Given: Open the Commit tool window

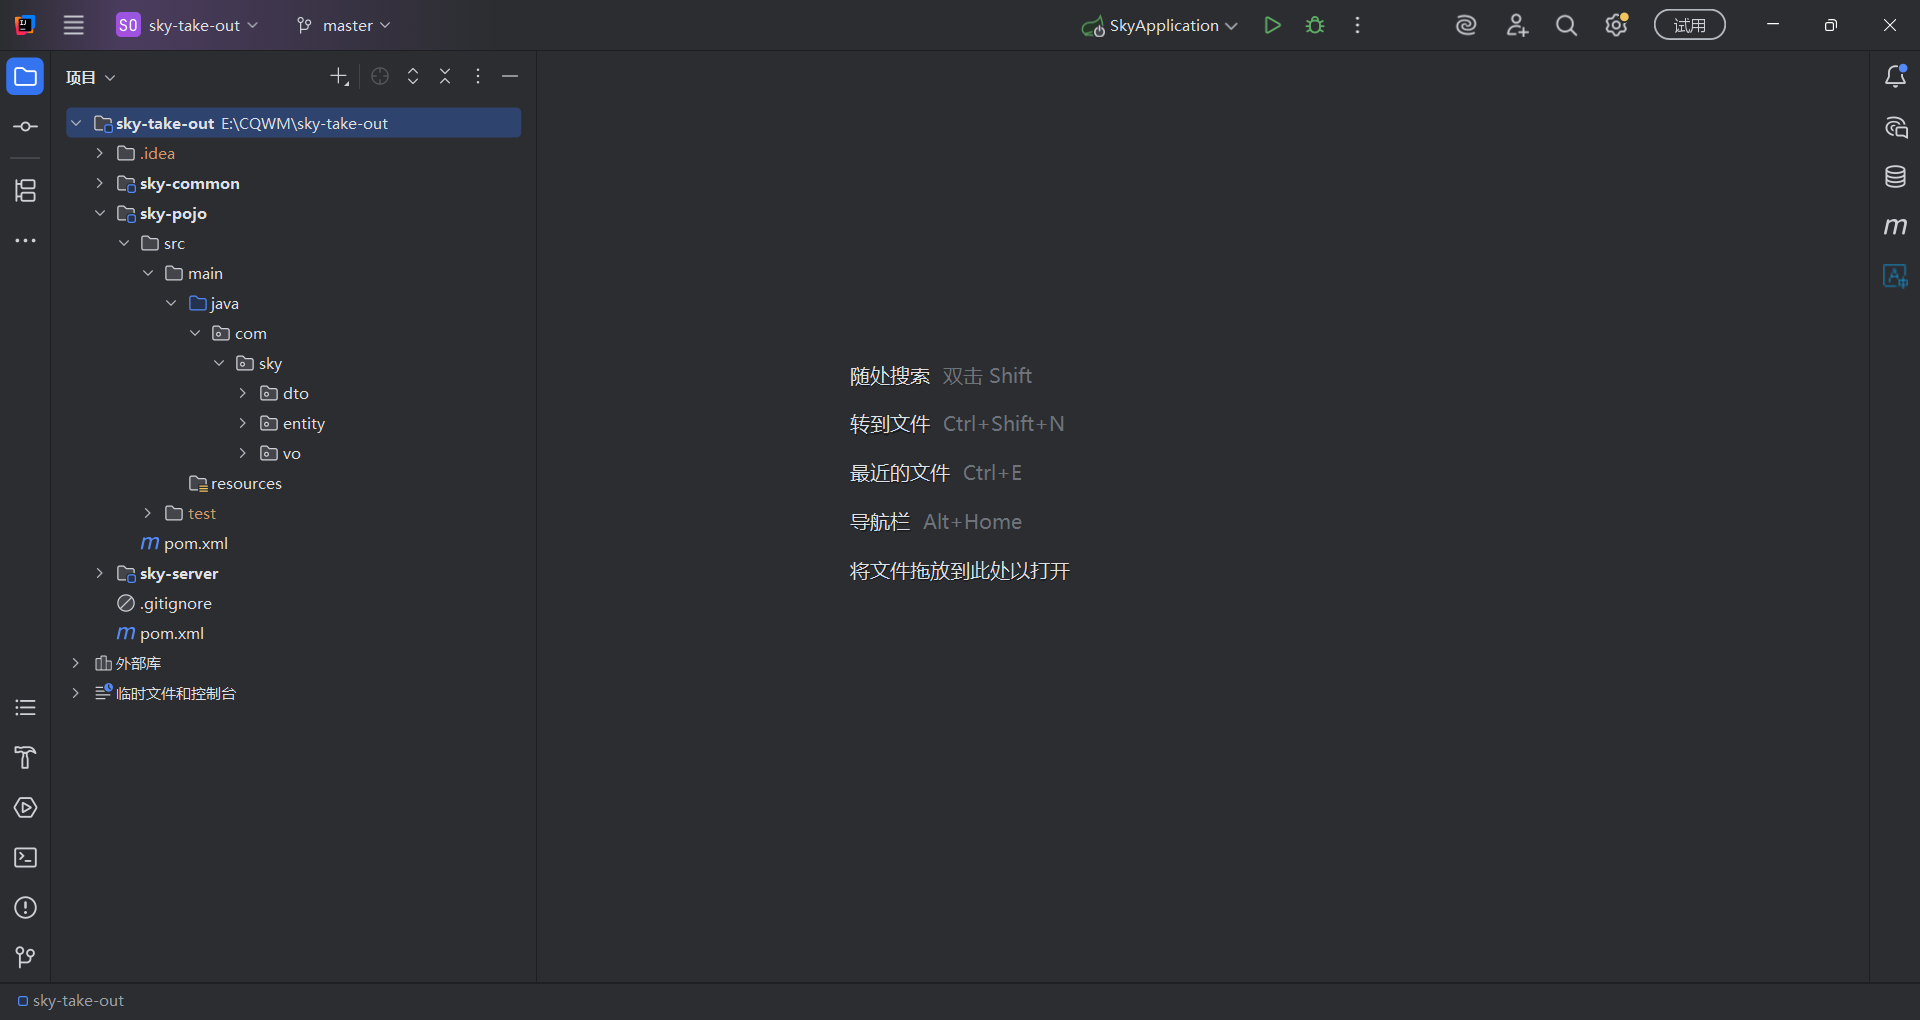Looking at the screenshot, I should click(25, 127).
